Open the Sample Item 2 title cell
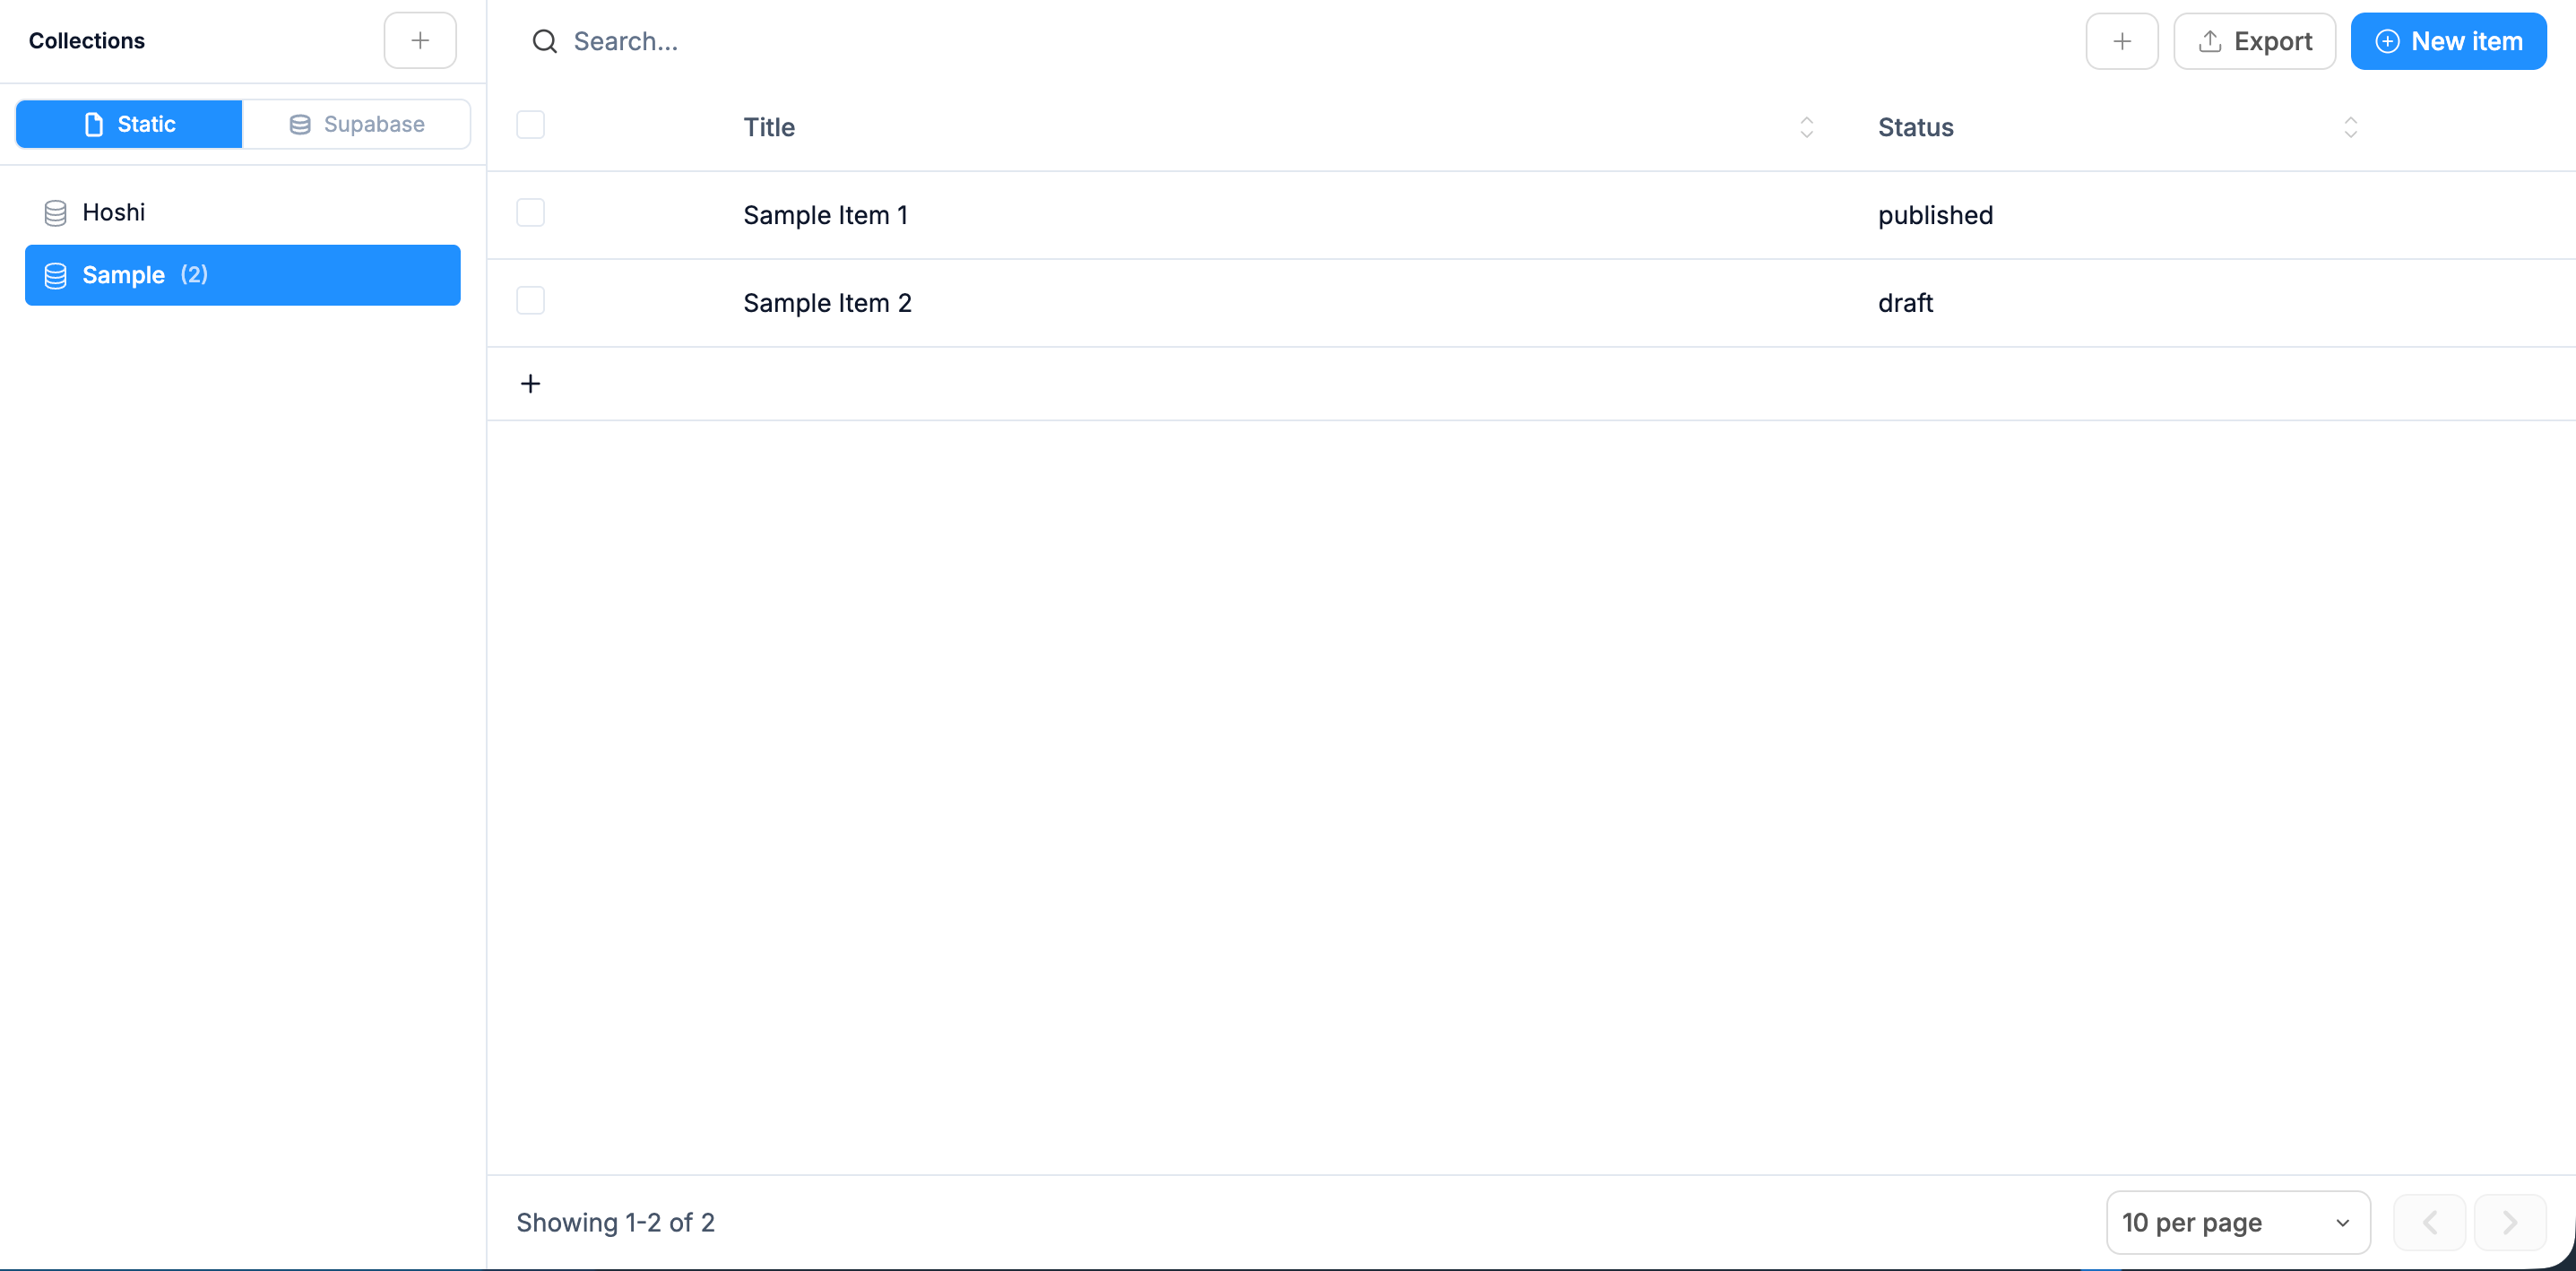Screen dimensions: 2576x1271 [827, 303]
